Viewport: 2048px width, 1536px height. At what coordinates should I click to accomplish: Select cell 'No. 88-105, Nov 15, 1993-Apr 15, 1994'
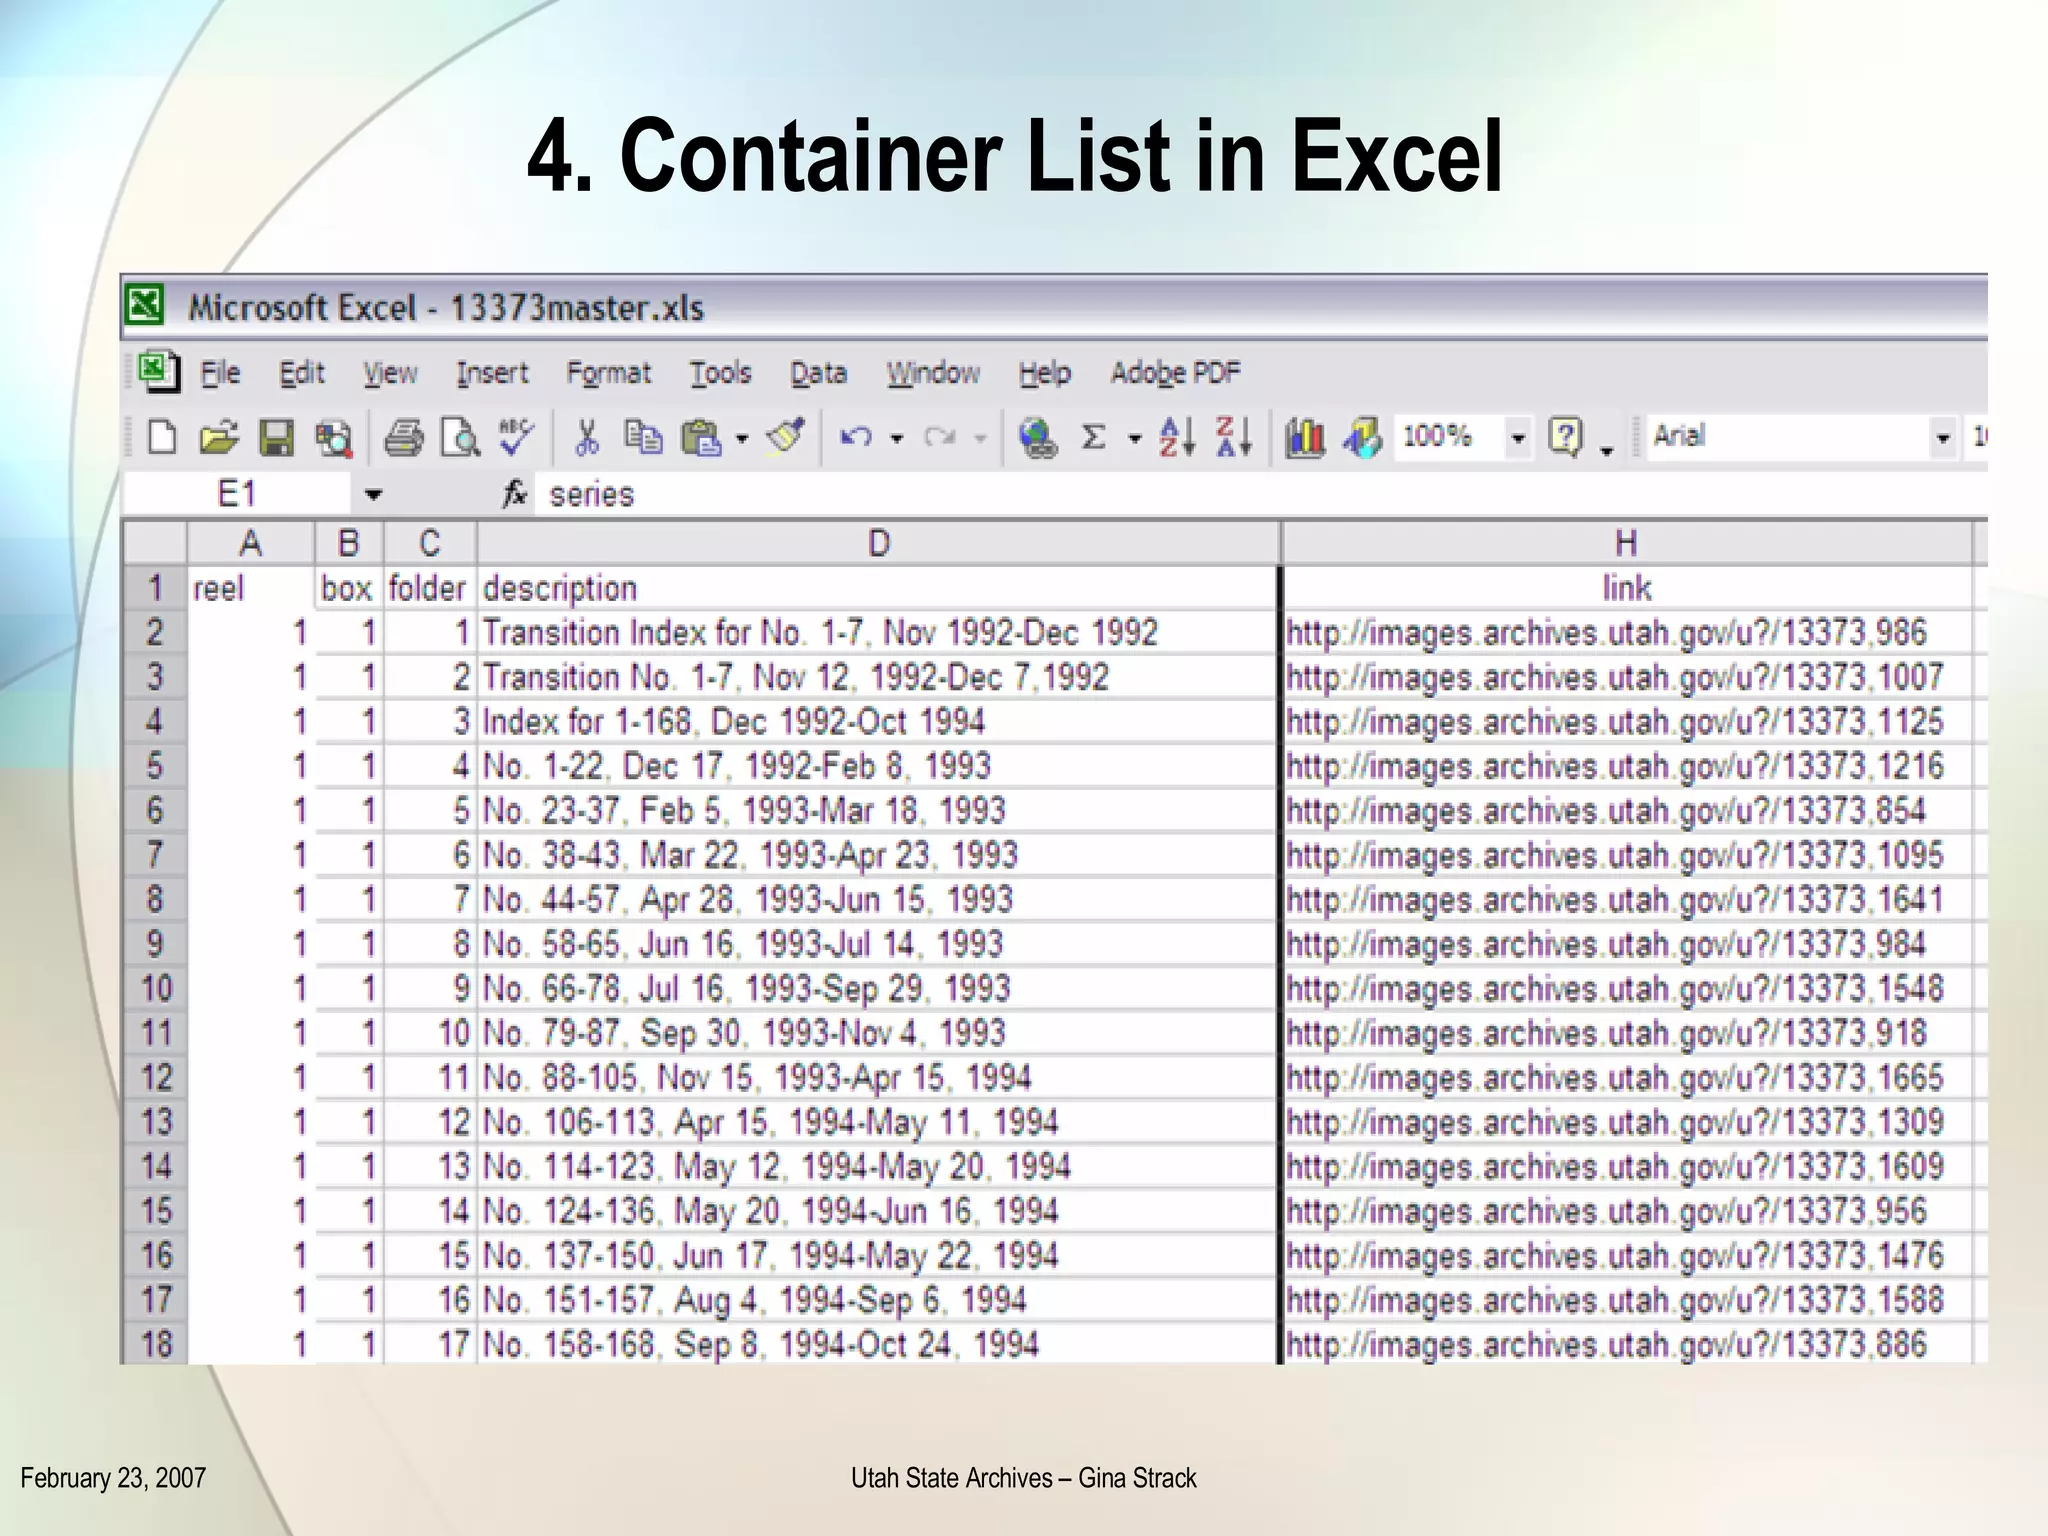coord(878,1078)
